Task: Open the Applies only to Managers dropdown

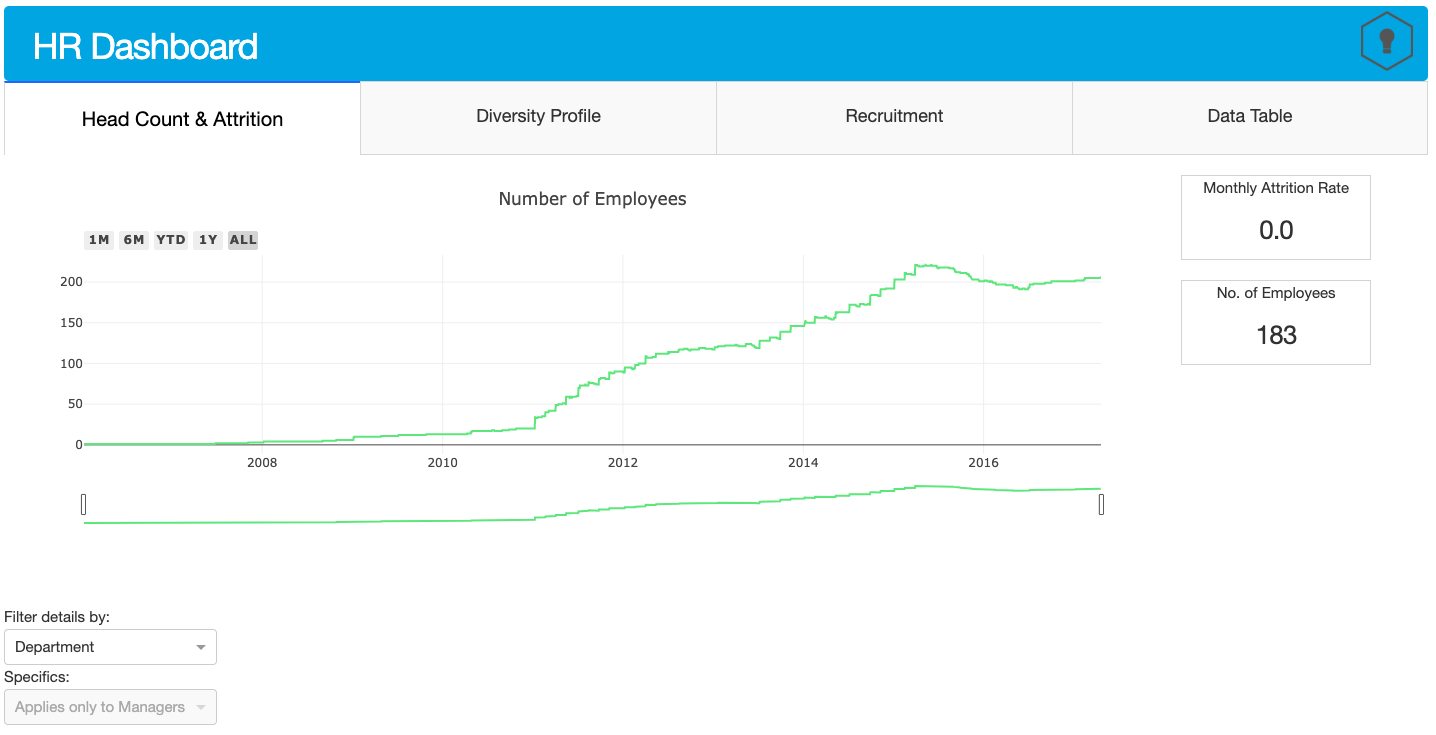Action: pyautogui.click(x=110, y=707)
